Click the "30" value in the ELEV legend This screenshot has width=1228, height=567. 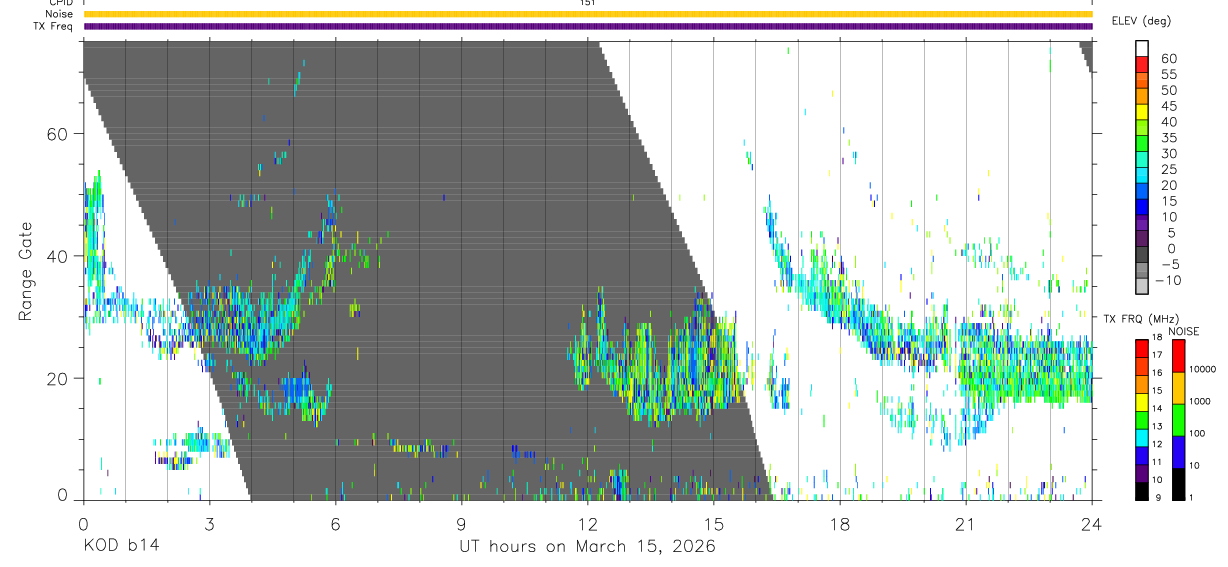(1169, 153)
